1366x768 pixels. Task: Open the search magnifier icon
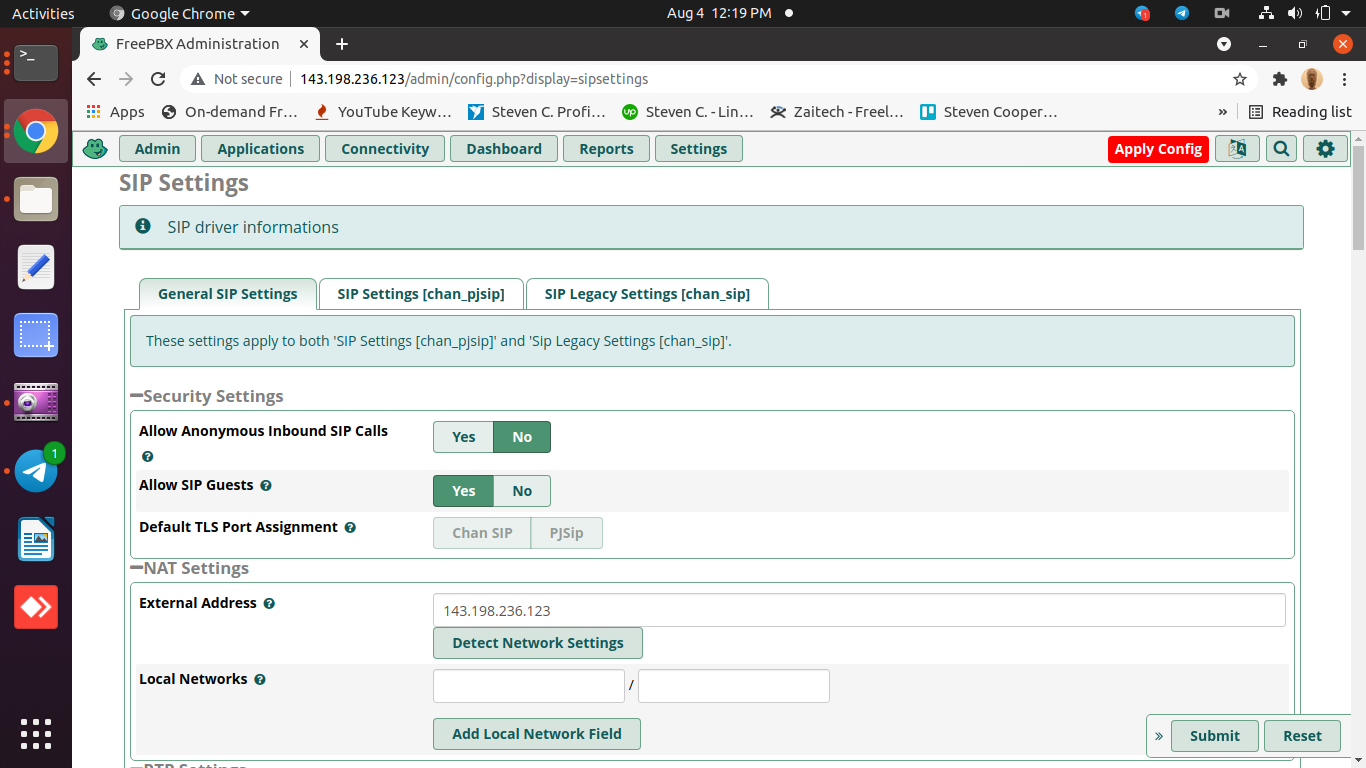(x=1281, y=149)
